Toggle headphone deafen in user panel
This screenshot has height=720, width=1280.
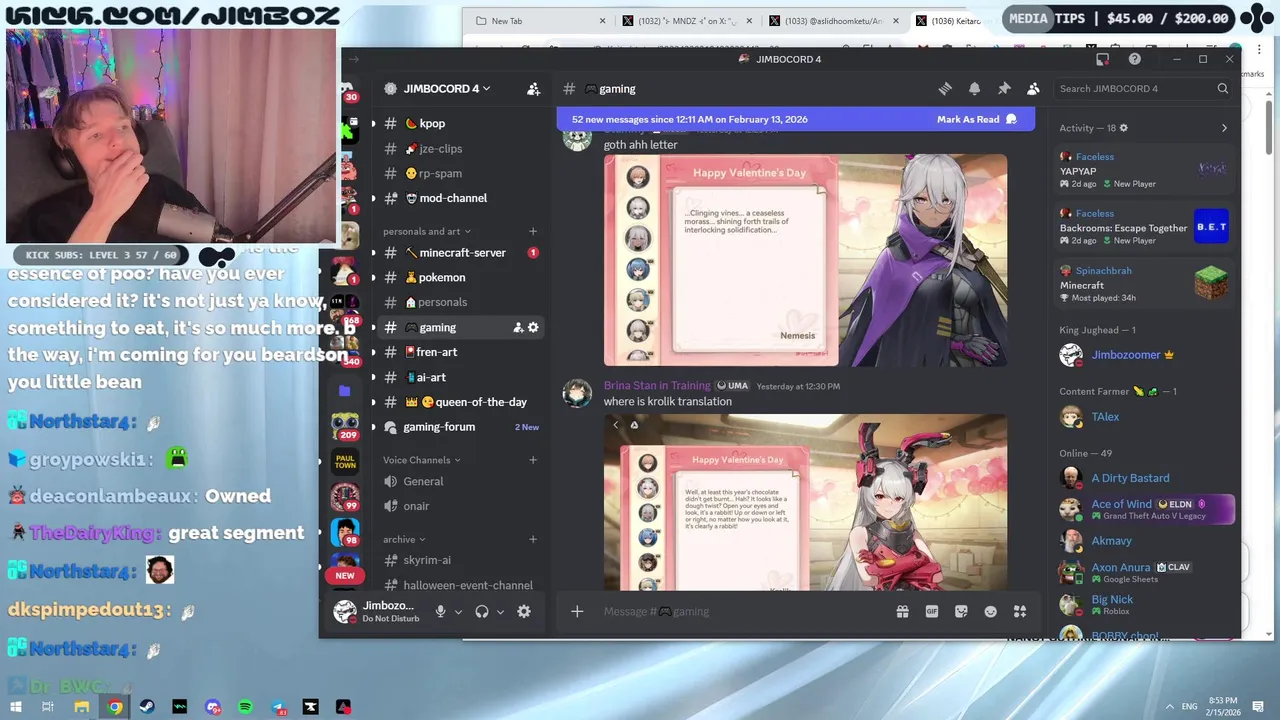coord(482,612)
